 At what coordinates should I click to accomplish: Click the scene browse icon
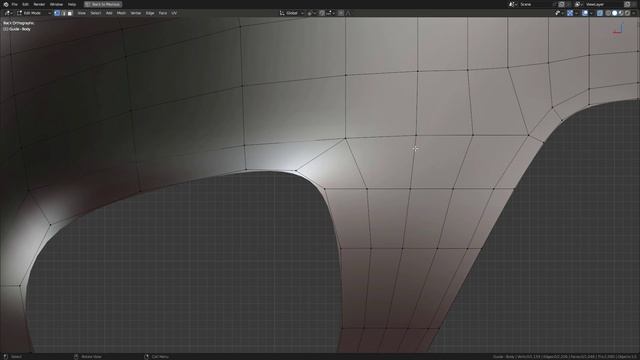click(513, 4)
